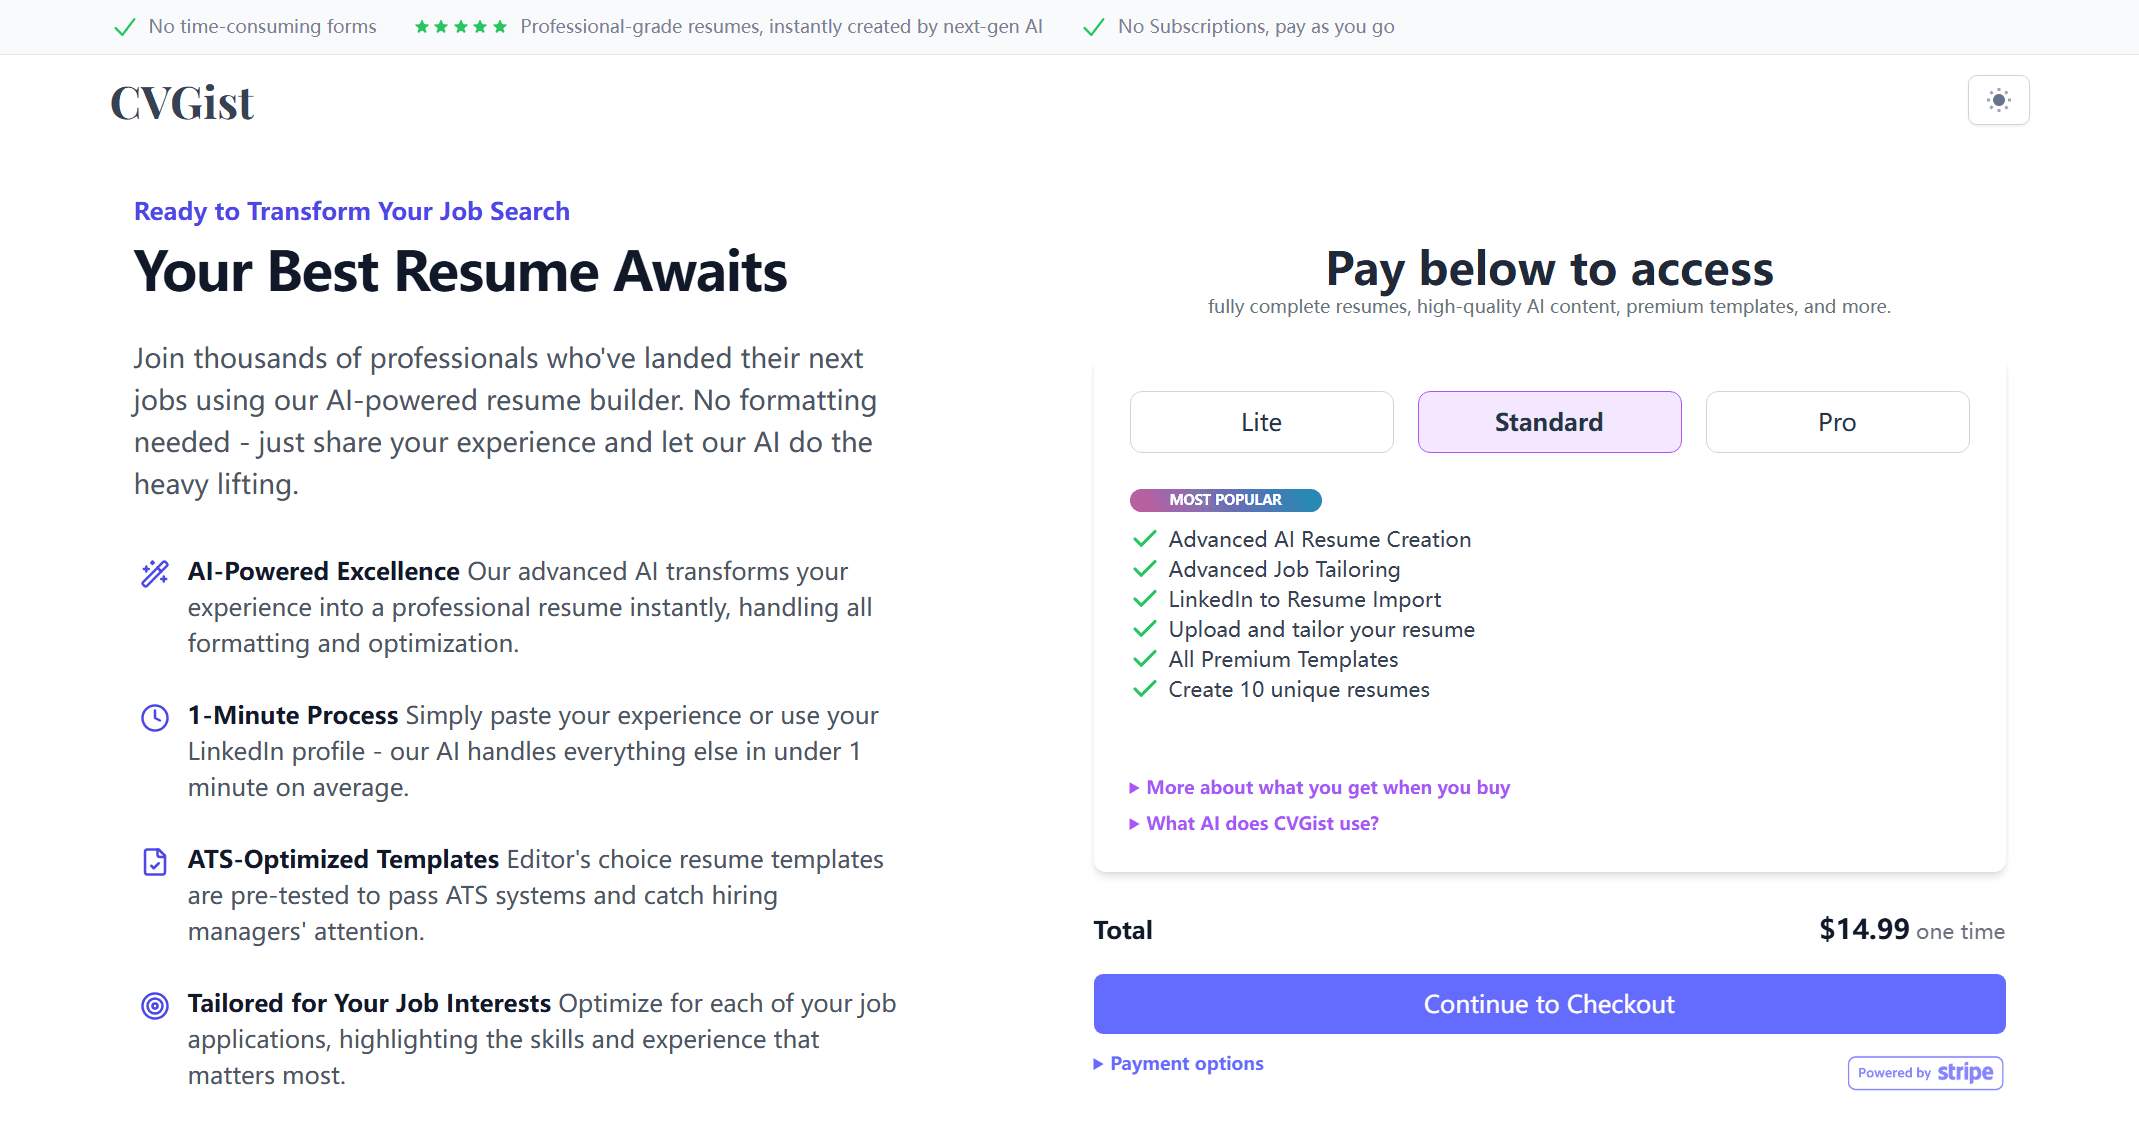This screenshot has width=2139, height=1131.
Task: Click the Powered by Stripe badge
Action: 1925,1073
